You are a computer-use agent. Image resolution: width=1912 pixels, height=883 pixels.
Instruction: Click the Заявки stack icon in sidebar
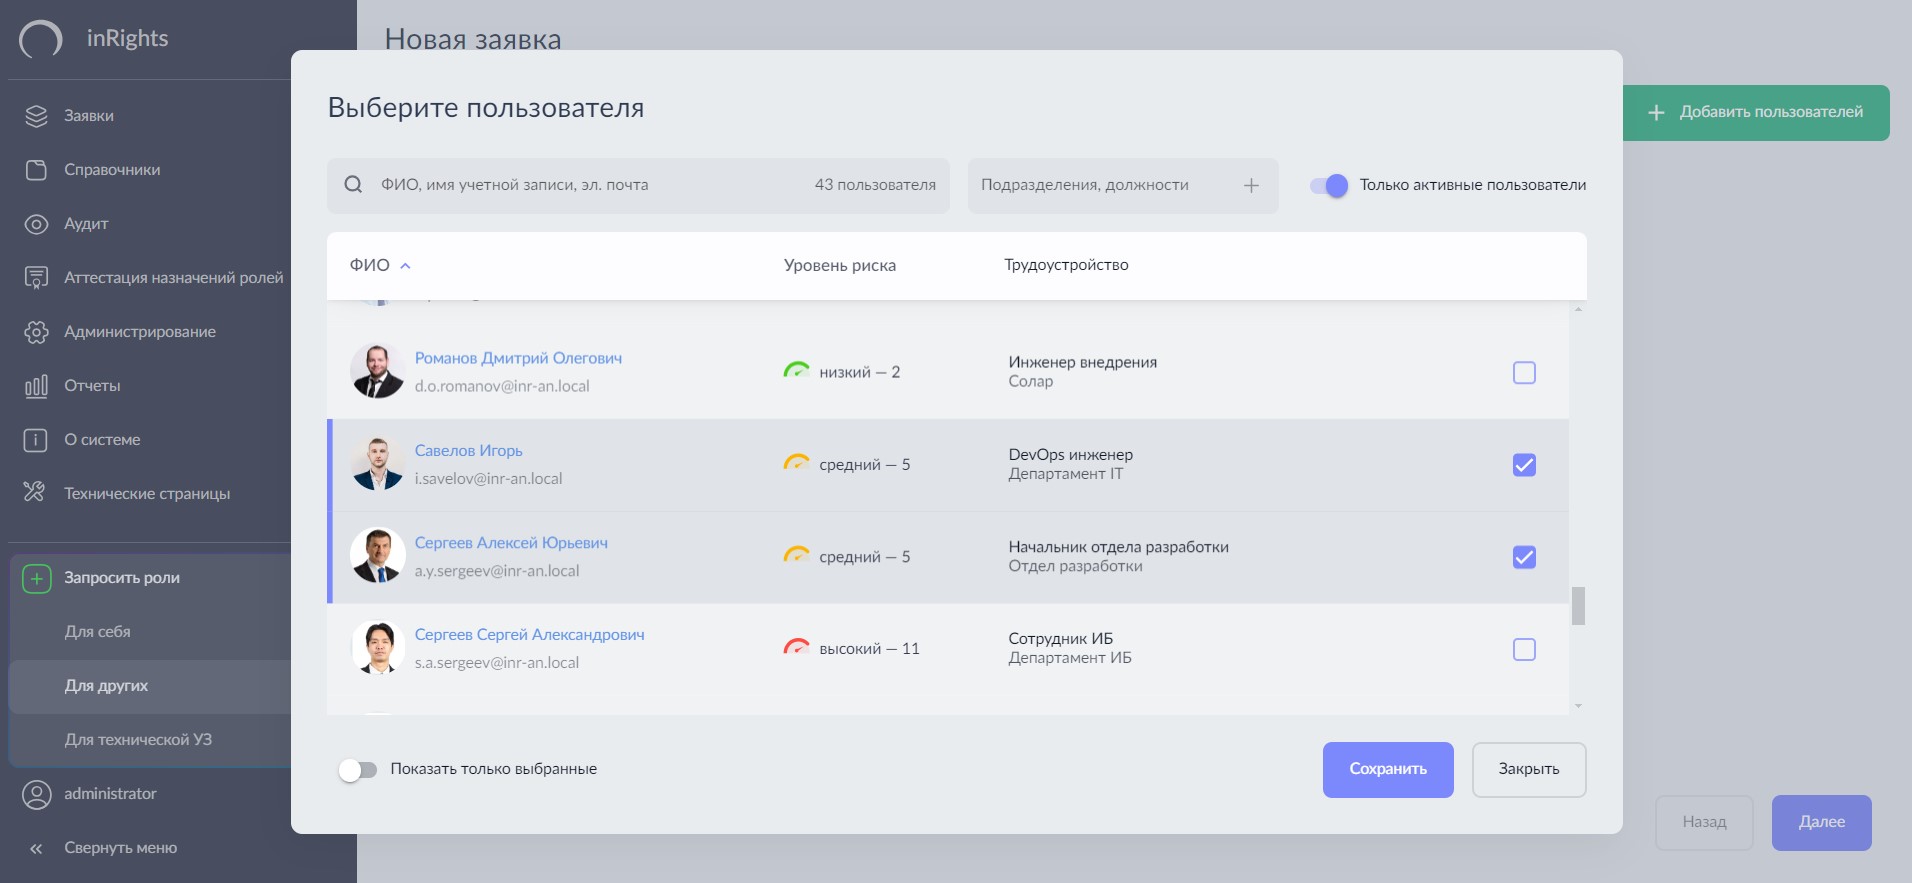tap(36, 116)
